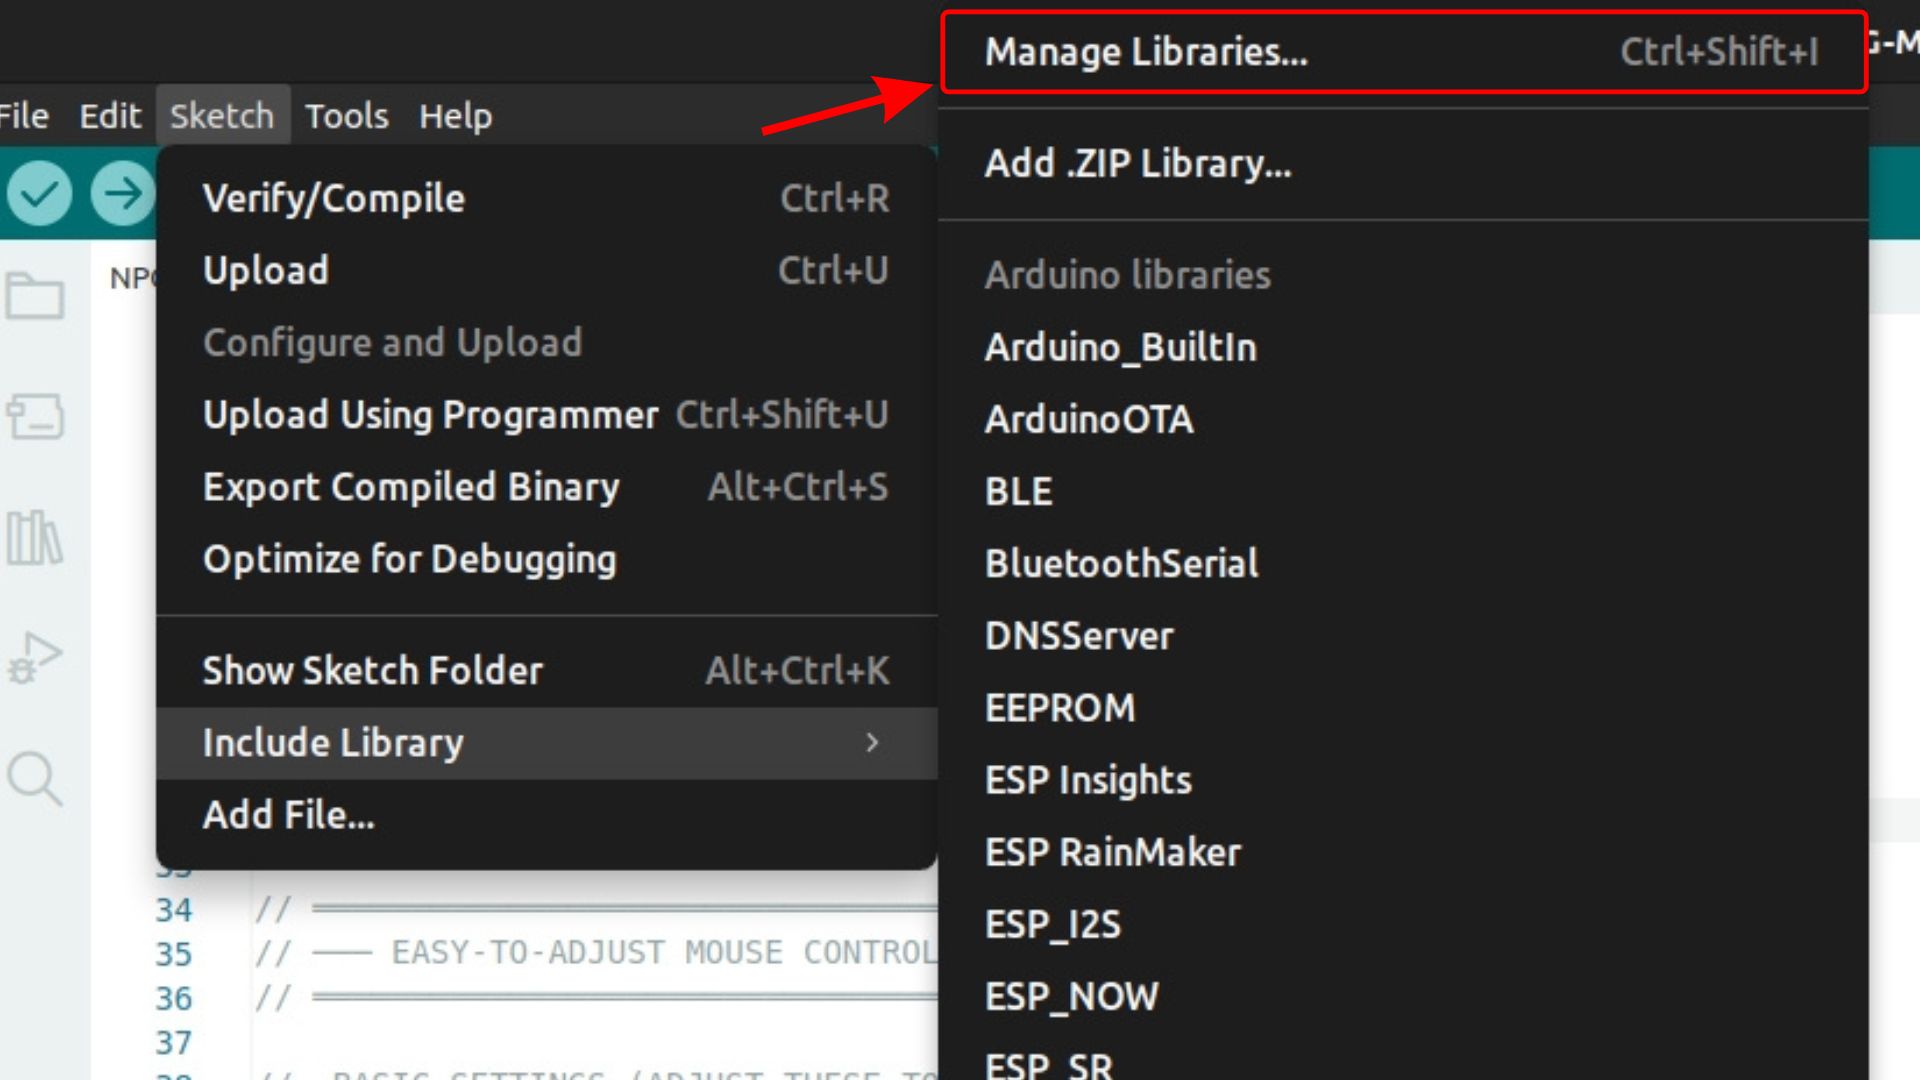Image resolution: width=1920 pixels, height=1080 pixels.
Task: Open the Library Manager sidebar icon
Action: click(35, 538)
